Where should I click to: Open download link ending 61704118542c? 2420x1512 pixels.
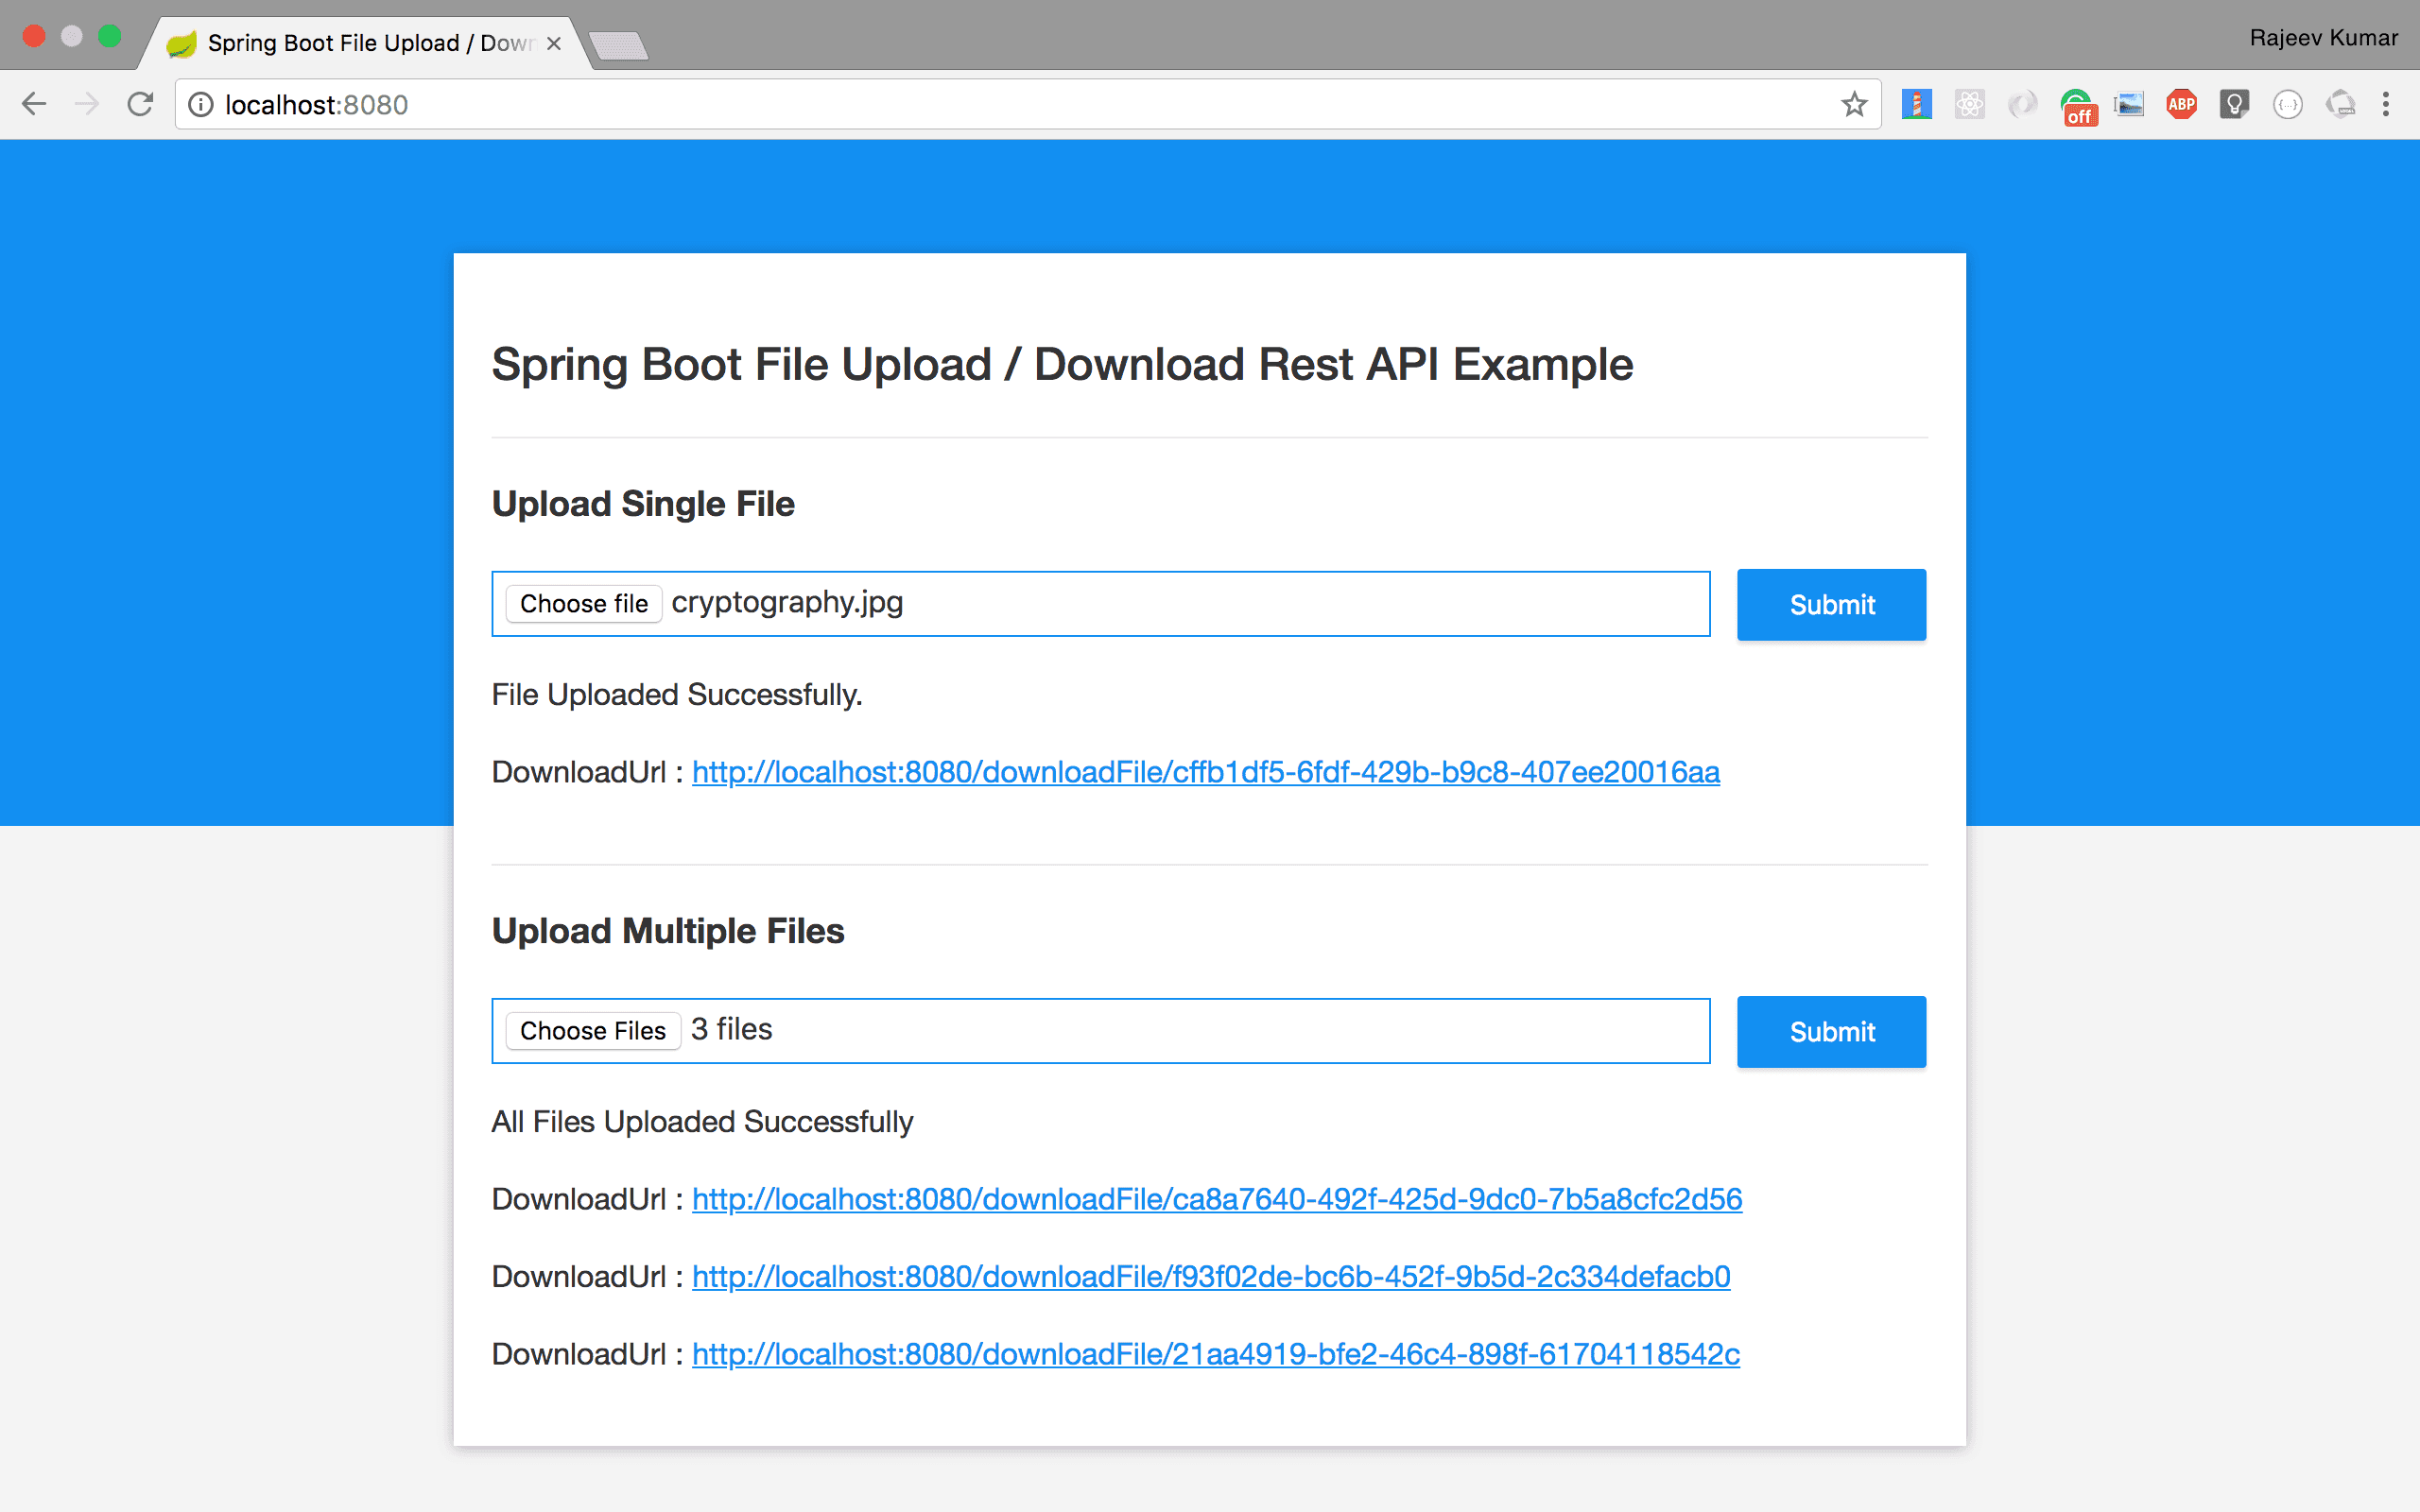click(x=1216, y=1354)
